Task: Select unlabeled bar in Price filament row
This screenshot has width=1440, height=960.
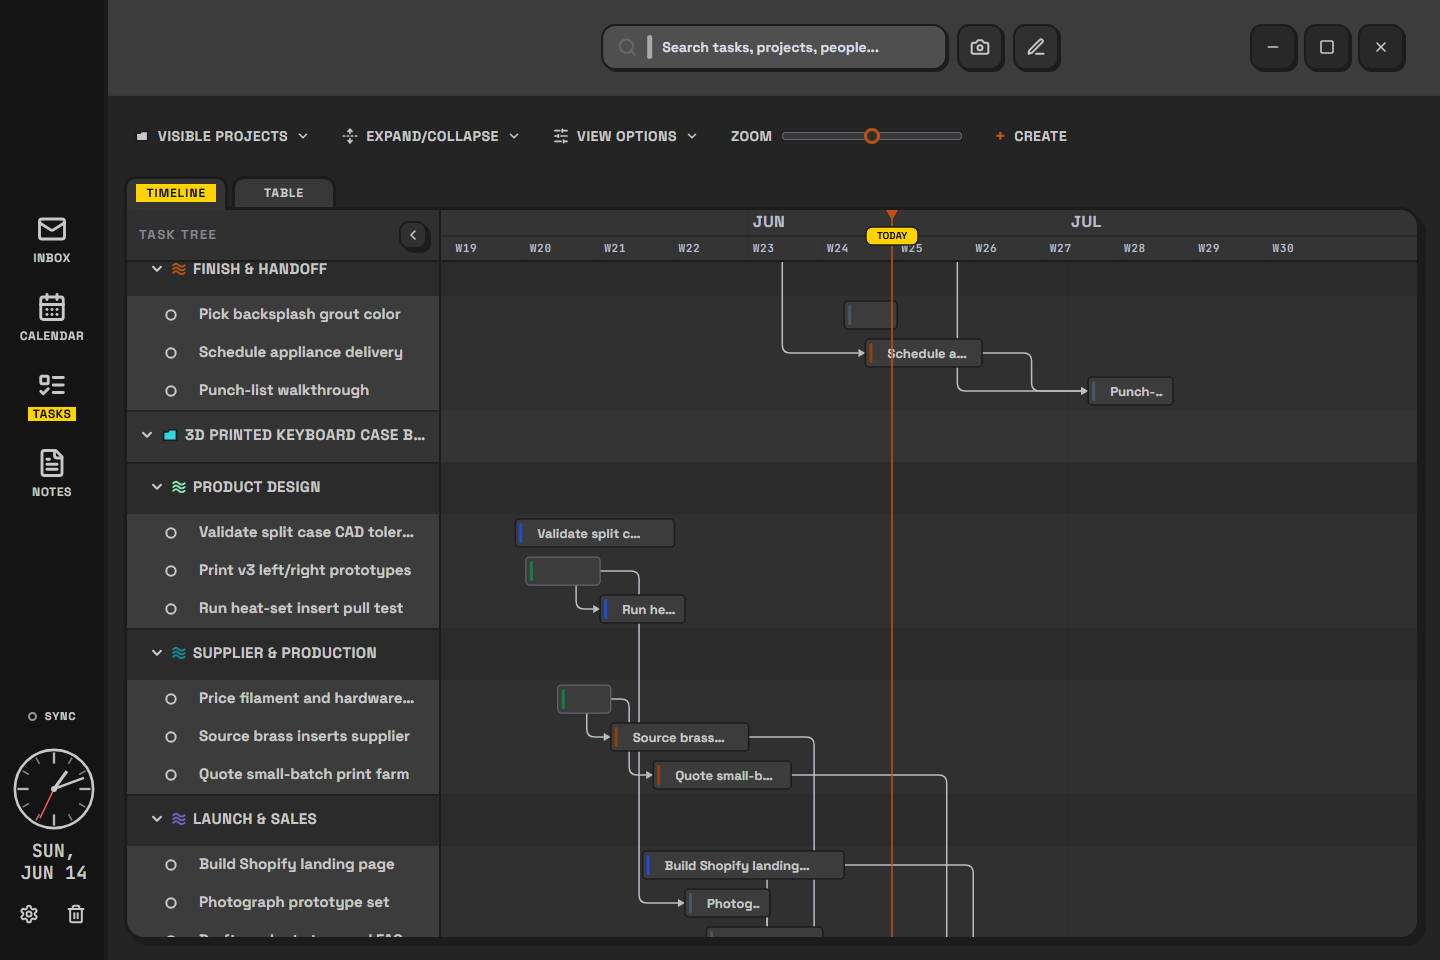Action: [x=584, y=699]
